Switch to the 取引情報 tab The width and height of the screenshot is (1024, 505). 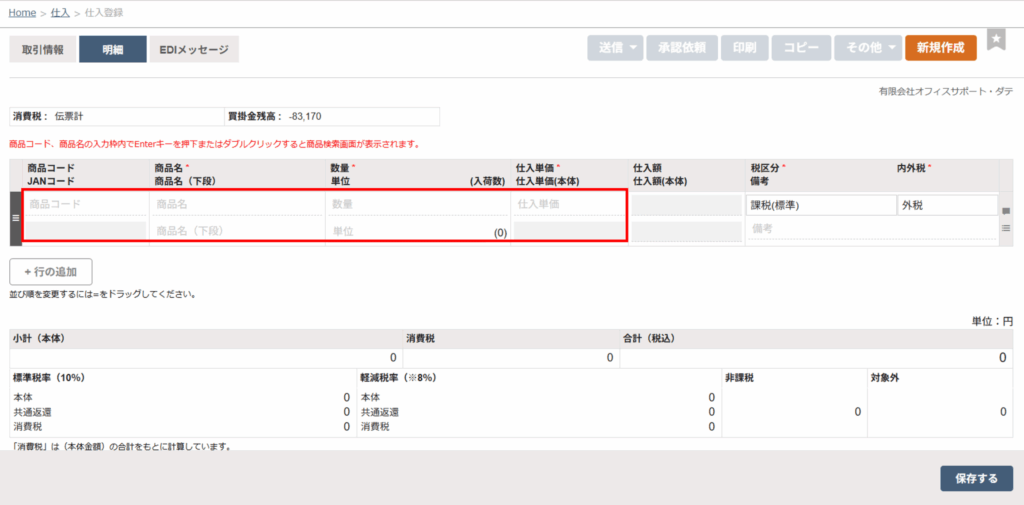[43, 49]
